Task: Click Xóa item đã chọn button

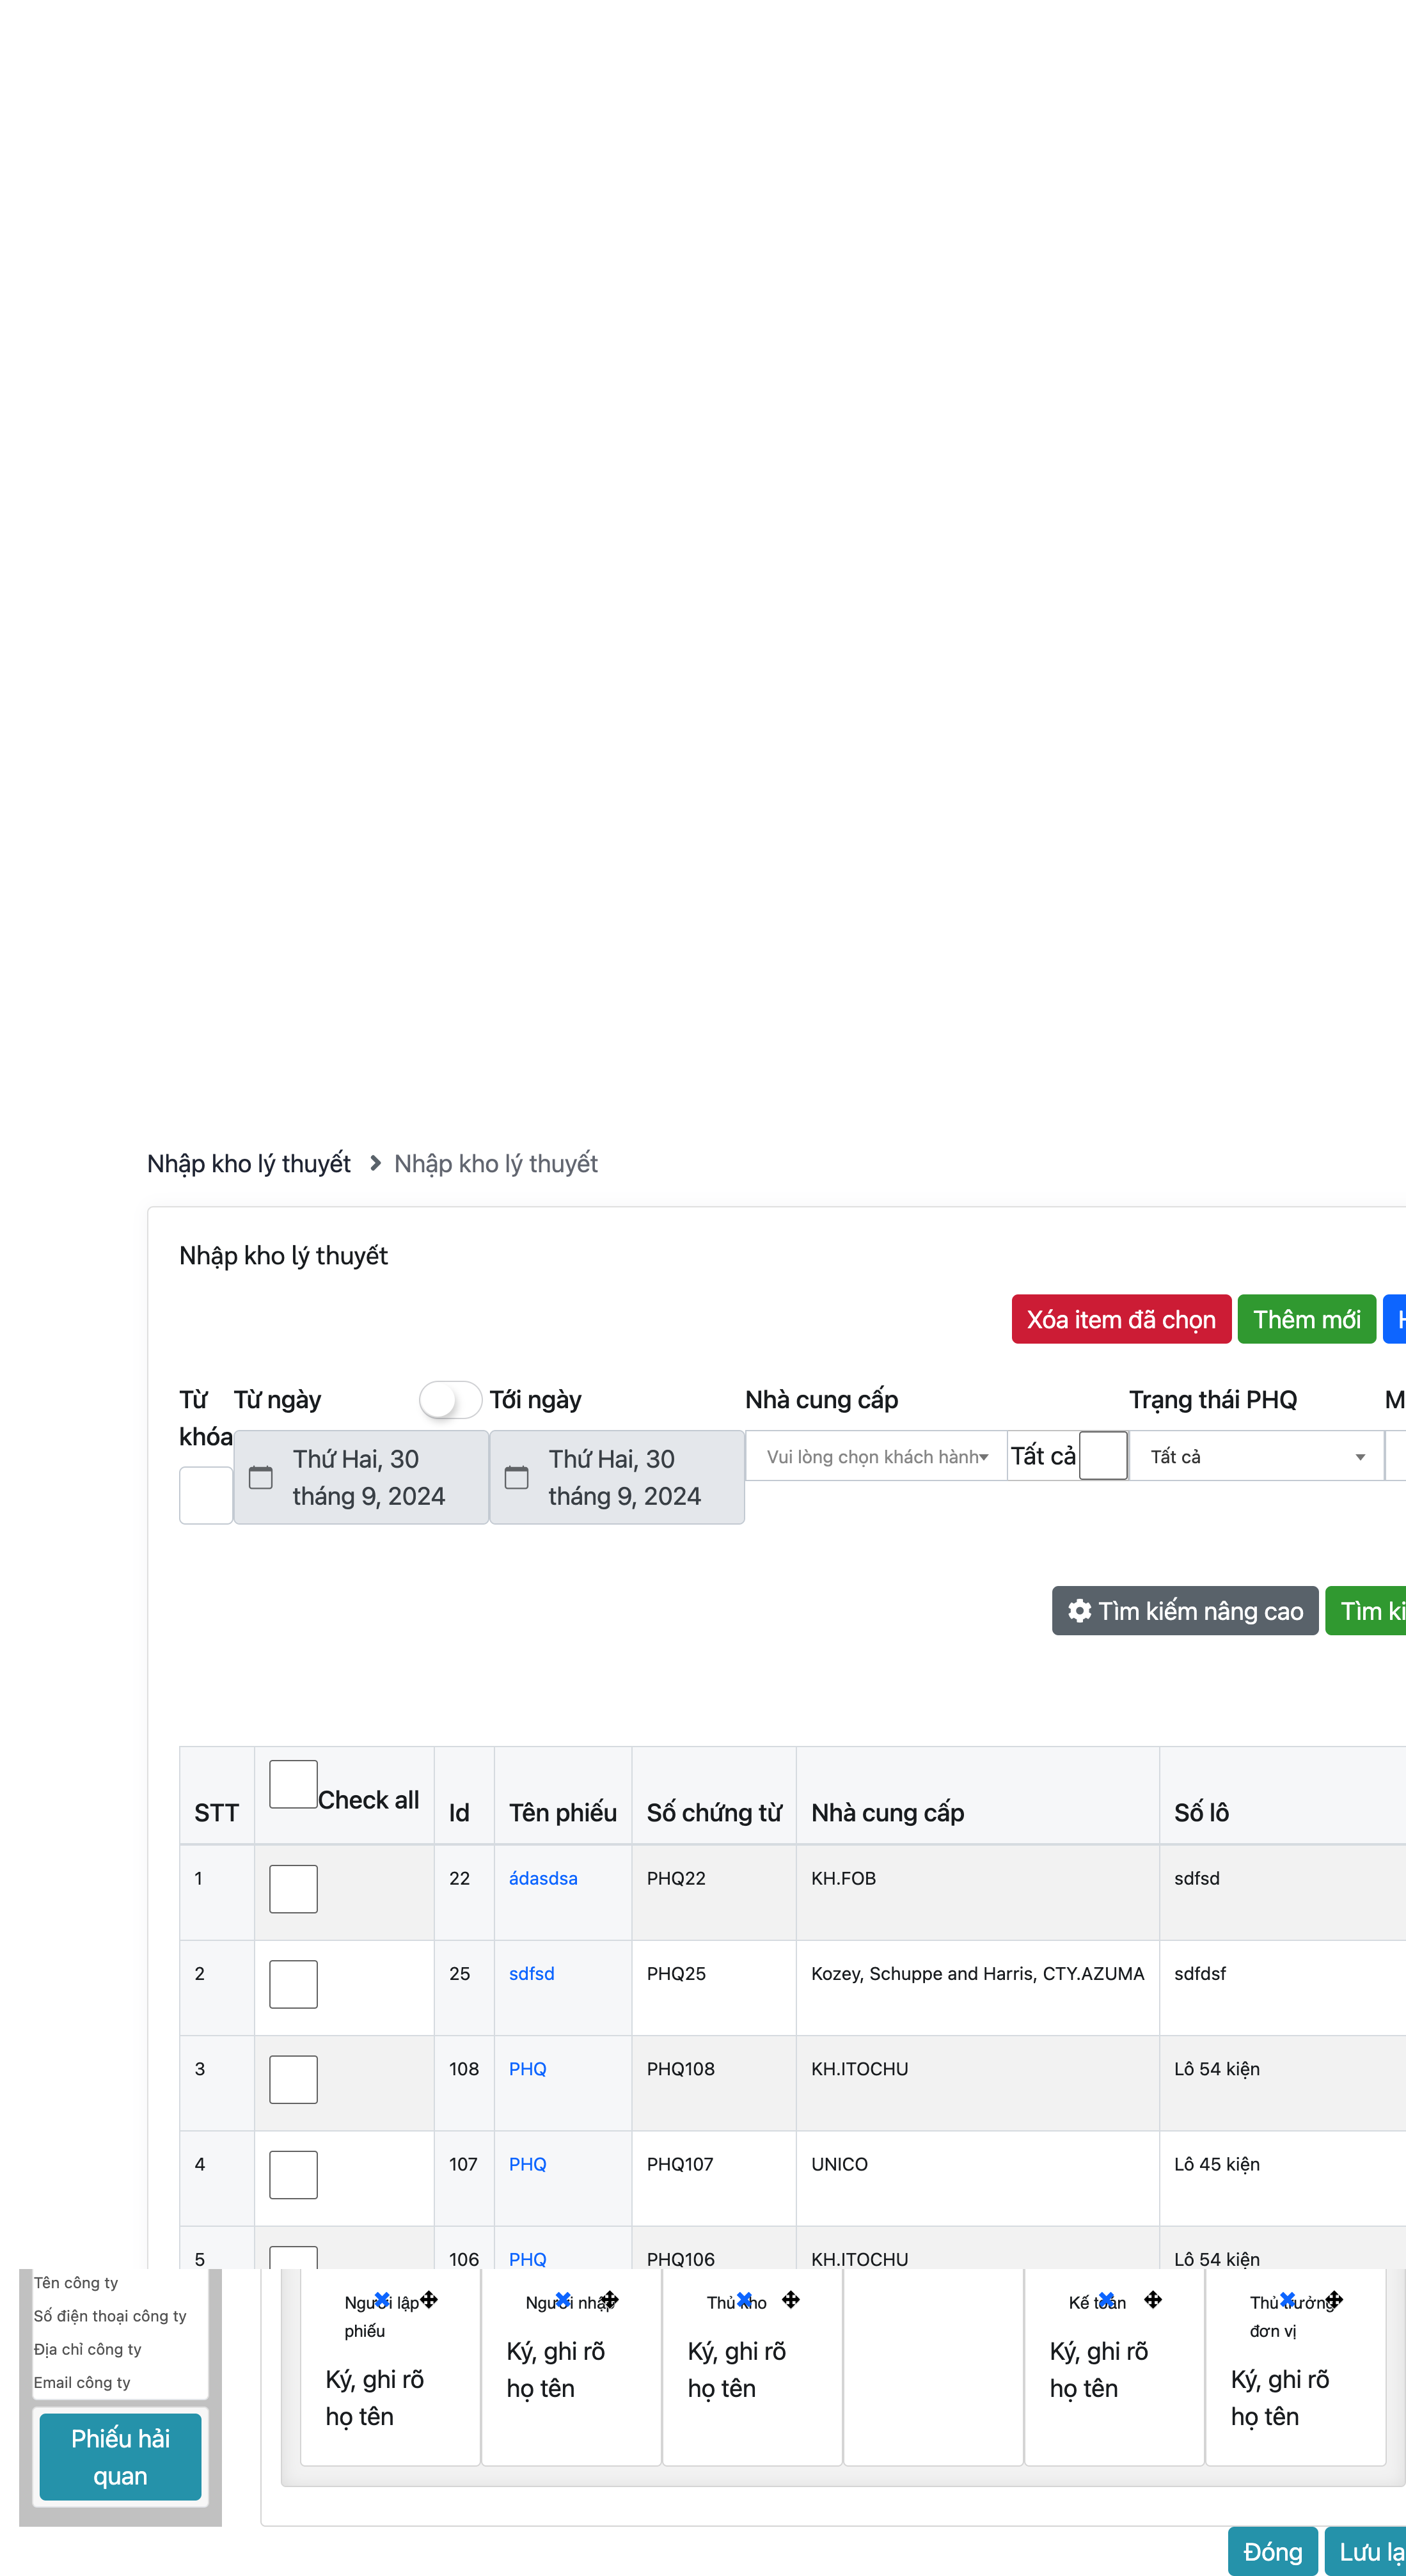Action: coord(1121,1320)
